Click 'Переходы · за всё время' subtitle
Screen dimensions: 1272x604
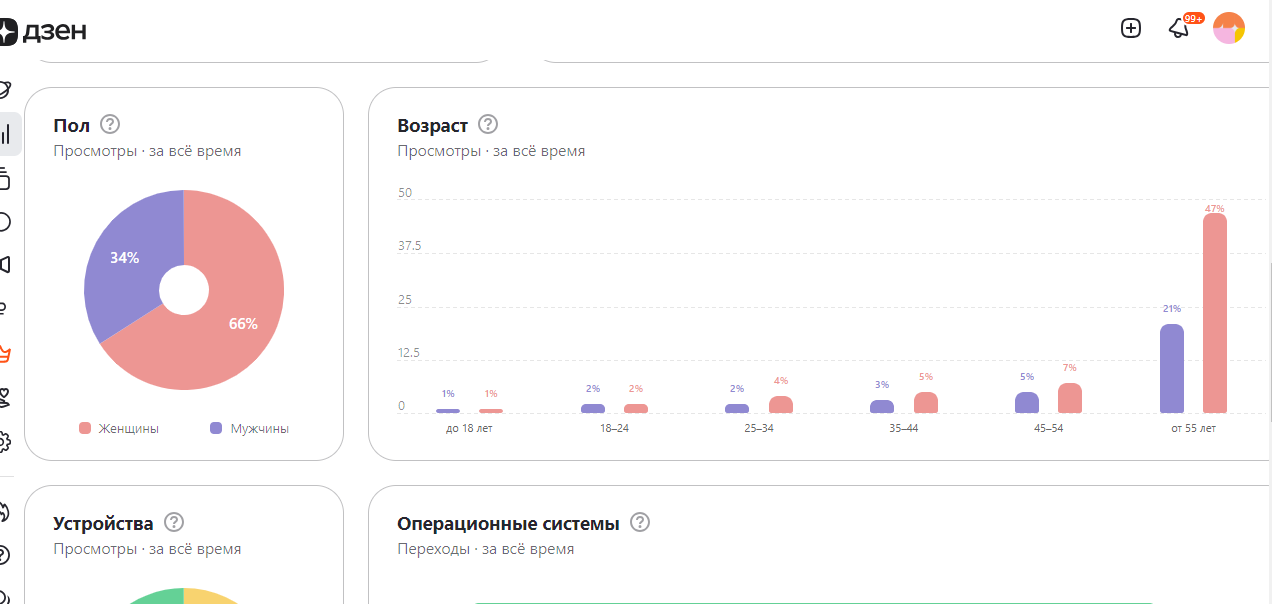click(x=485, y=549)
